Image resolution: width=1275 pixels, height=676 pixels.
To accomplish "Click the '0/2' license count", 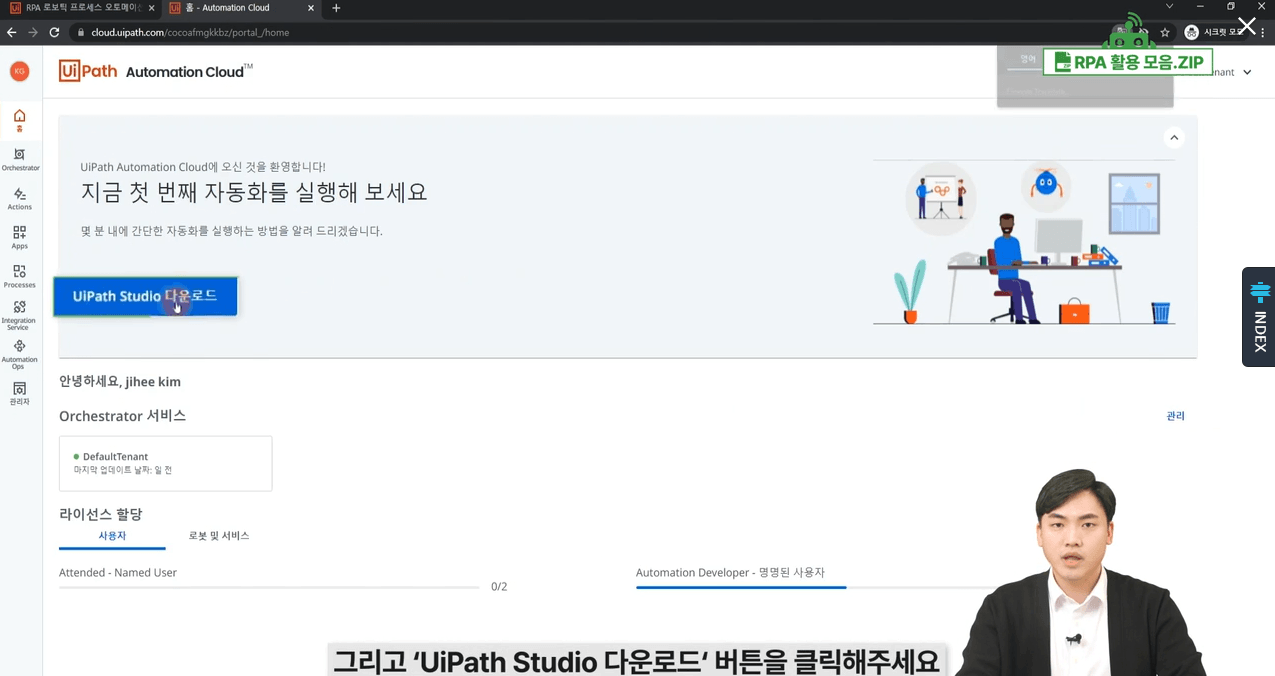I will coord(499,587).
